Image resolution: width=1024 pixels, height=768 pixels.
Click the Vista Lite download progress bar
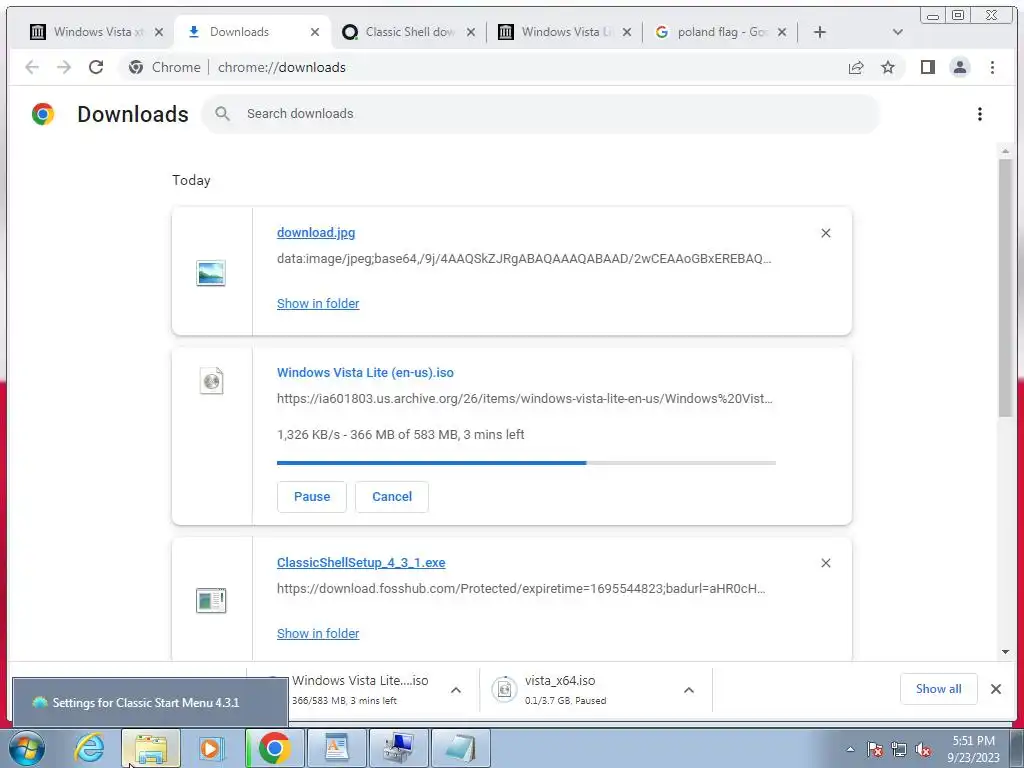(526, 463)
